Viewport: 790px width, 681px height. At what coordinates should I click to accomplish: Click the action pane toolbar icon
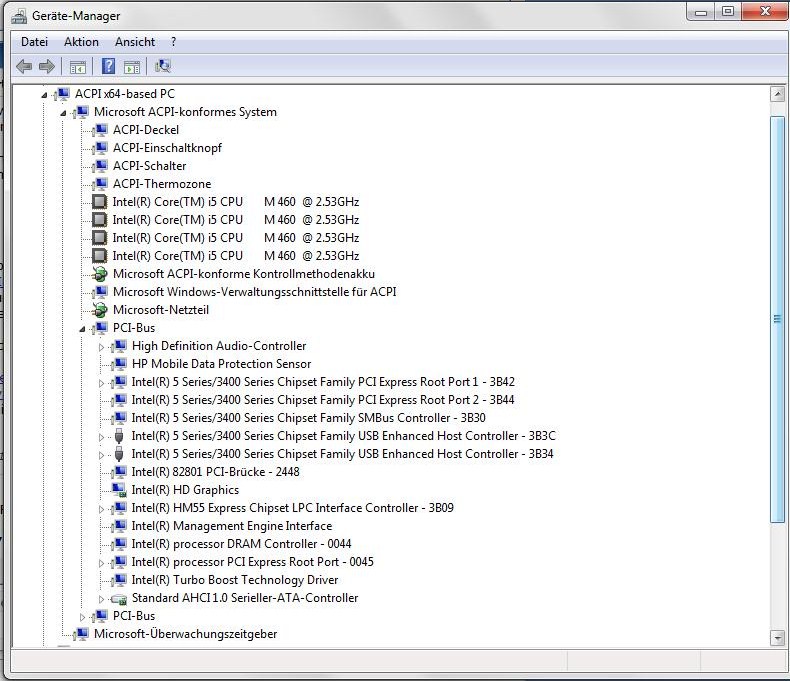point(132,66)
